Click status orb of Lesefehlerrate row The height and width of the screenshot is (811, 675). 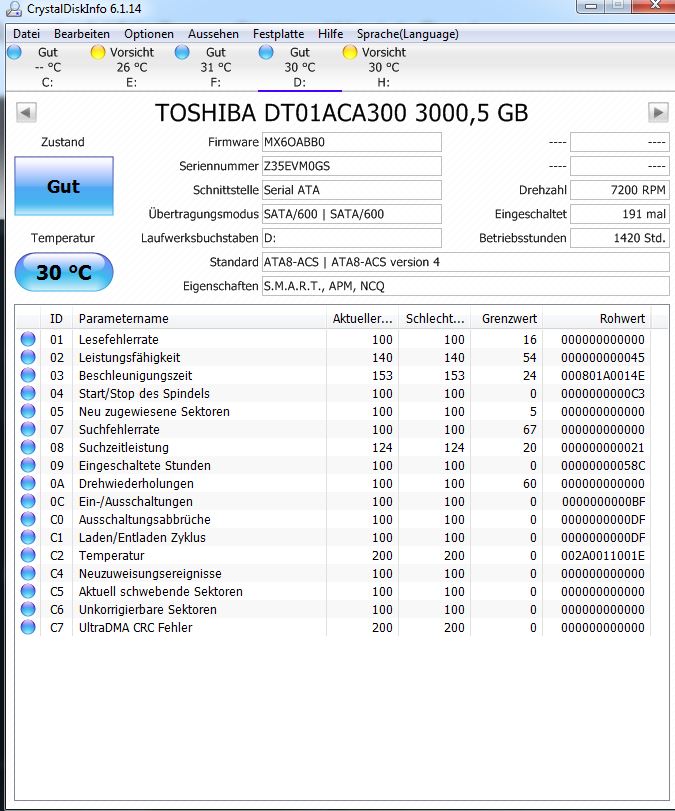pos(28,339)
